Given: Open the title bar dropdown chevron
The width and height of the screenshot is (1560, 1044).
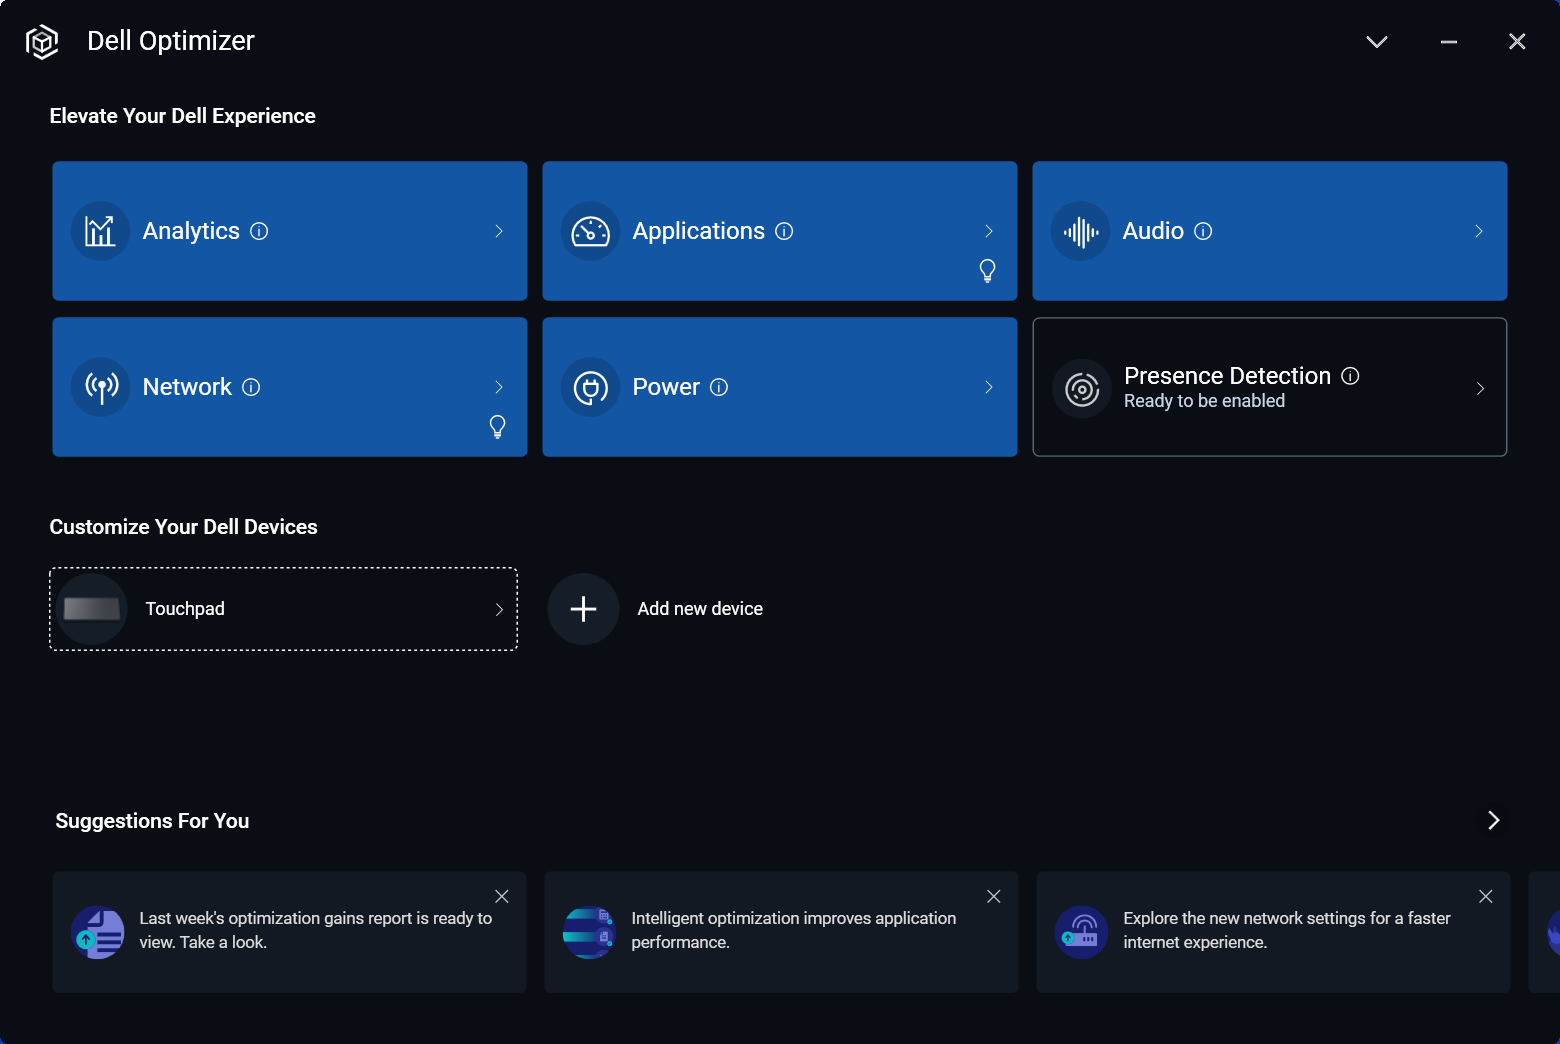Looking at the screenshot, I should pyautogui.click(x=1377, y=41).
